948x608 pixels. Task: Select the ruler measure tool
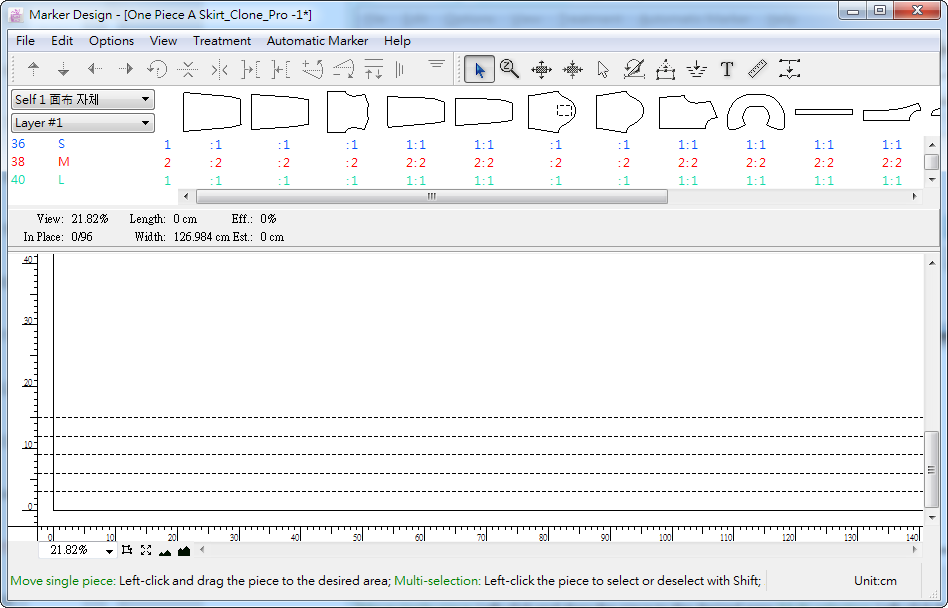(757, 69)
